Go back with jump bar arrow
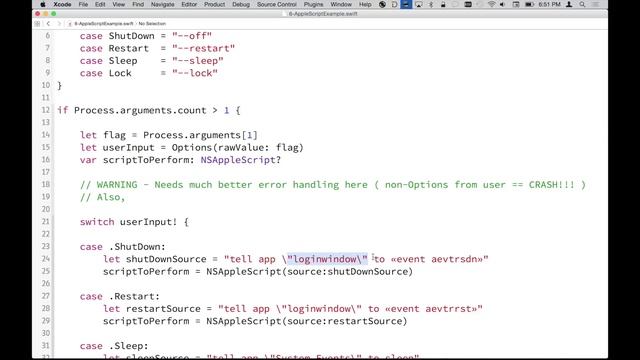The width and height of the screenshot is (640, 360). point(48,24)
